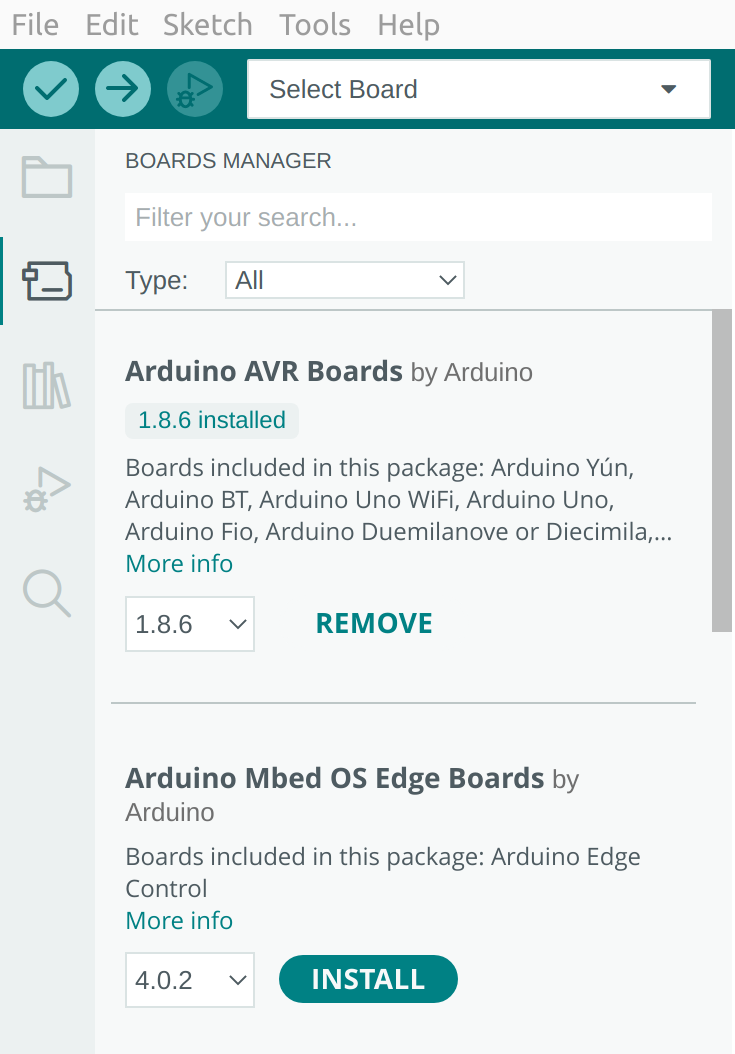
Task: Open the Sketchbook folder sidebar icon
Action: (47, 177)
